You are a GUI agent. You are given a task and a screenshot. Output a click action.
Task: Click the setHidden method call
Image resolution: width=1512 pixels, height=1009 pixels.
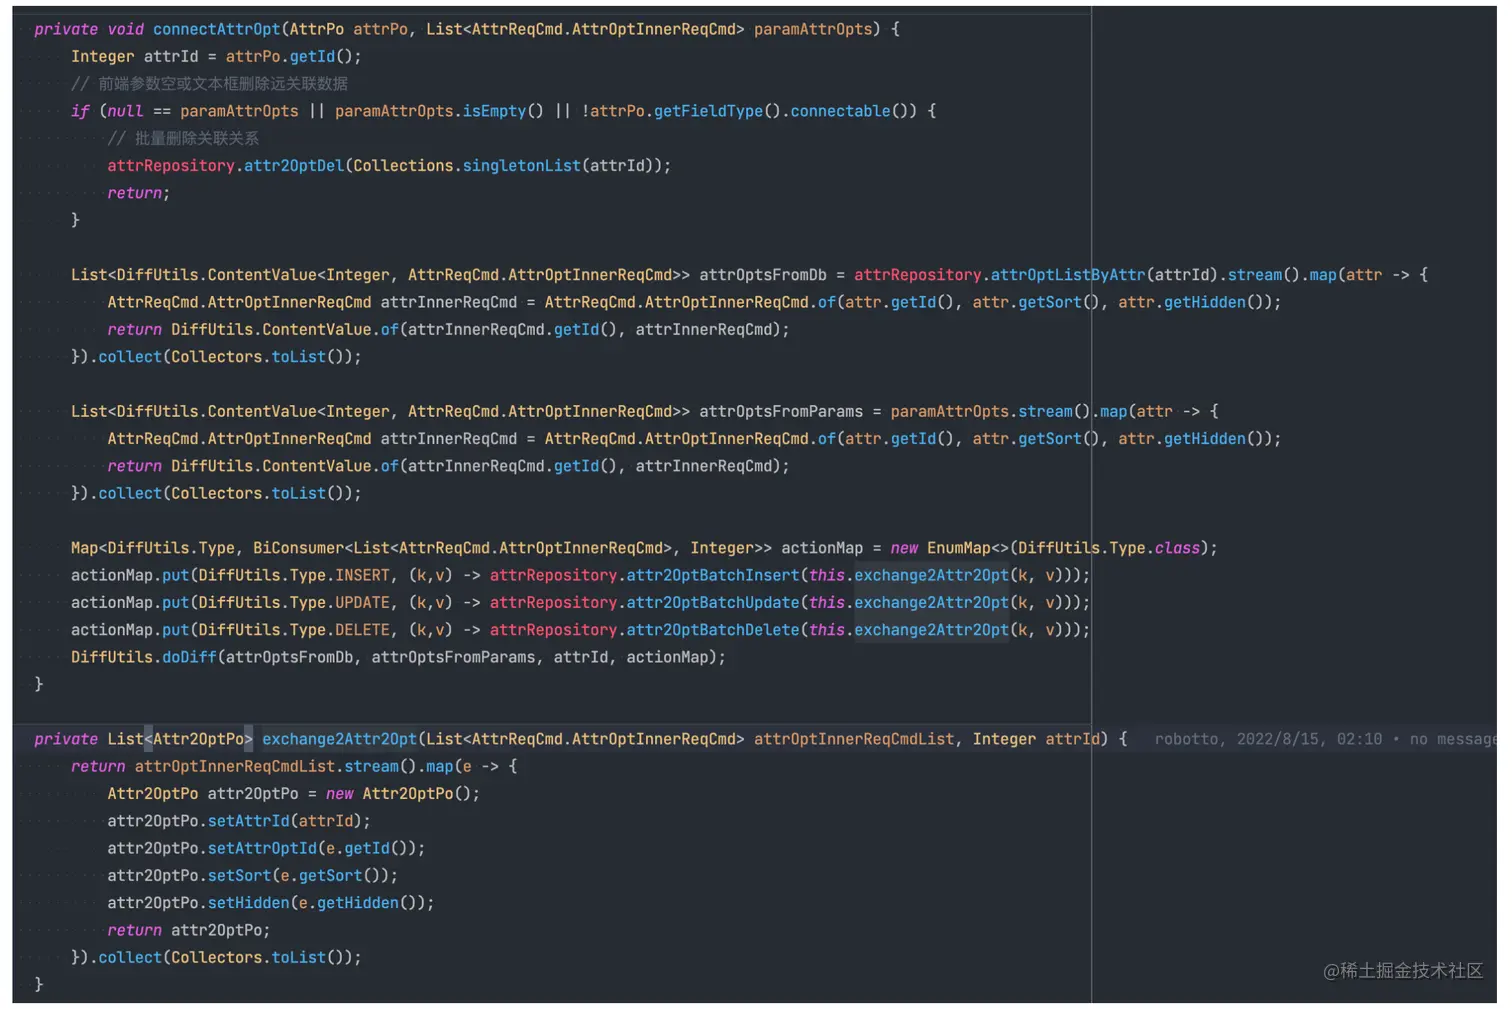click(249, 903)
